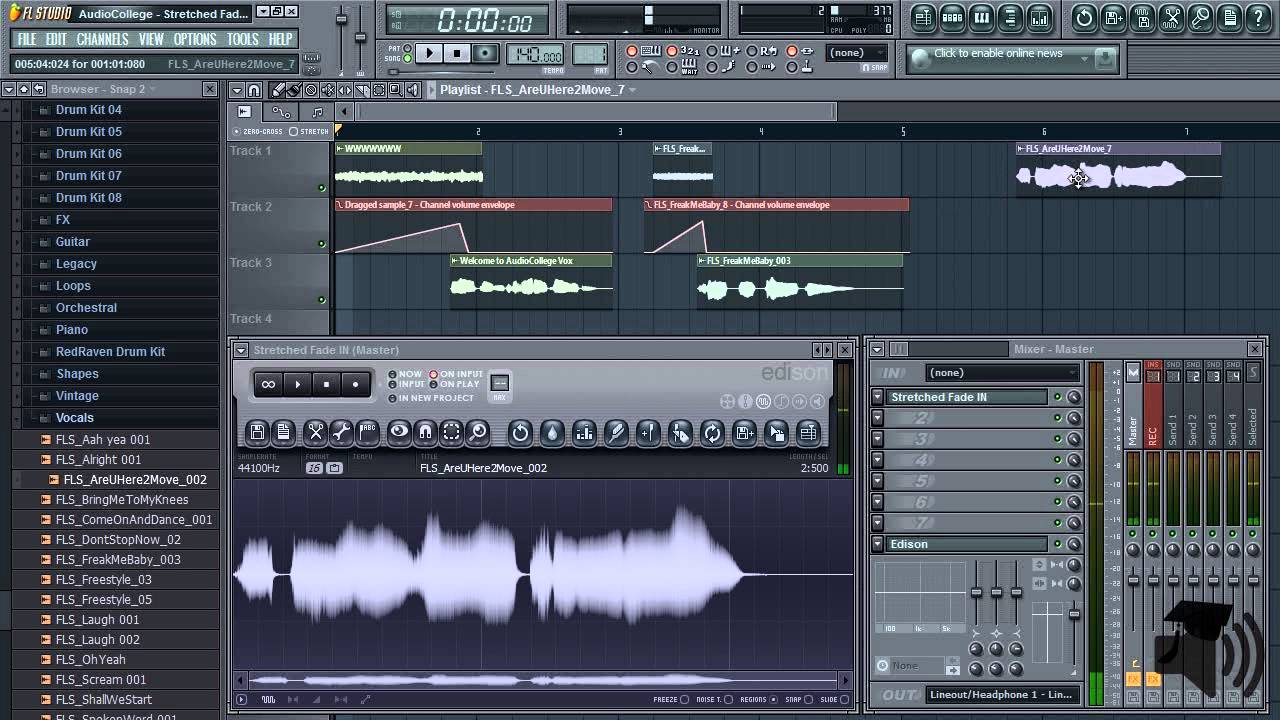Image resolution: width=1280 pixels, height=720 pixels.
Task: Open the FILE menu
Action: click(x=27, y=39)
